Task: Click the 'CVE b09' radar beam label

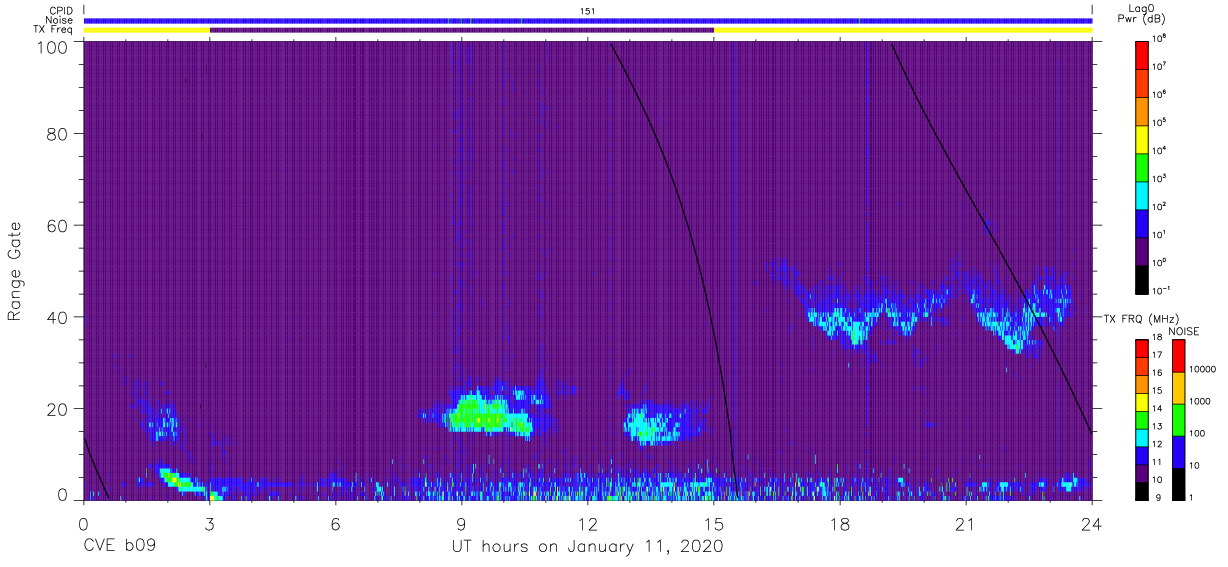Action: (119, 547)
